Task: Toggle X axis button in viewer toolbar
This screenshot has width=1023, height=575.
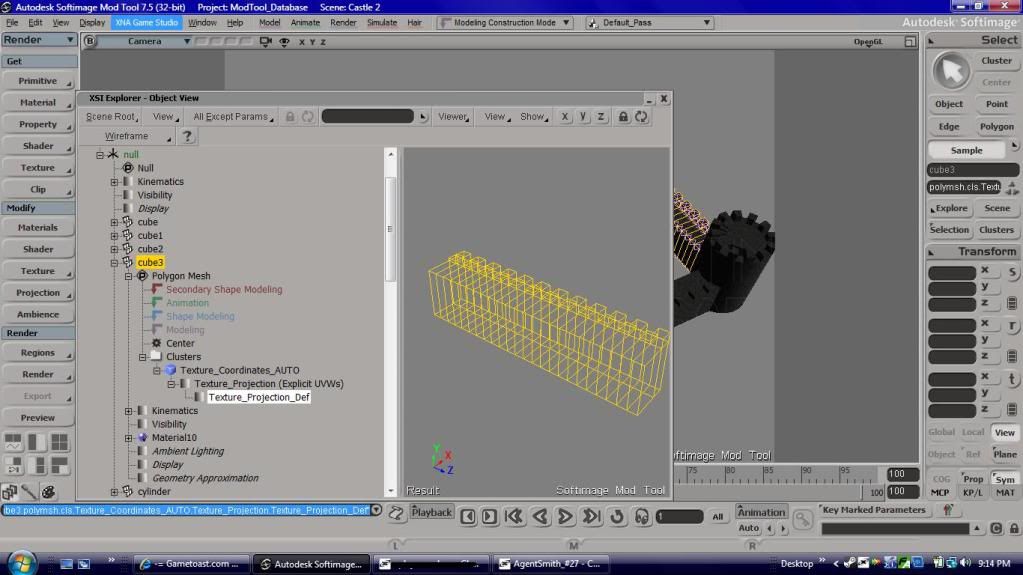Action: point(564,117)
